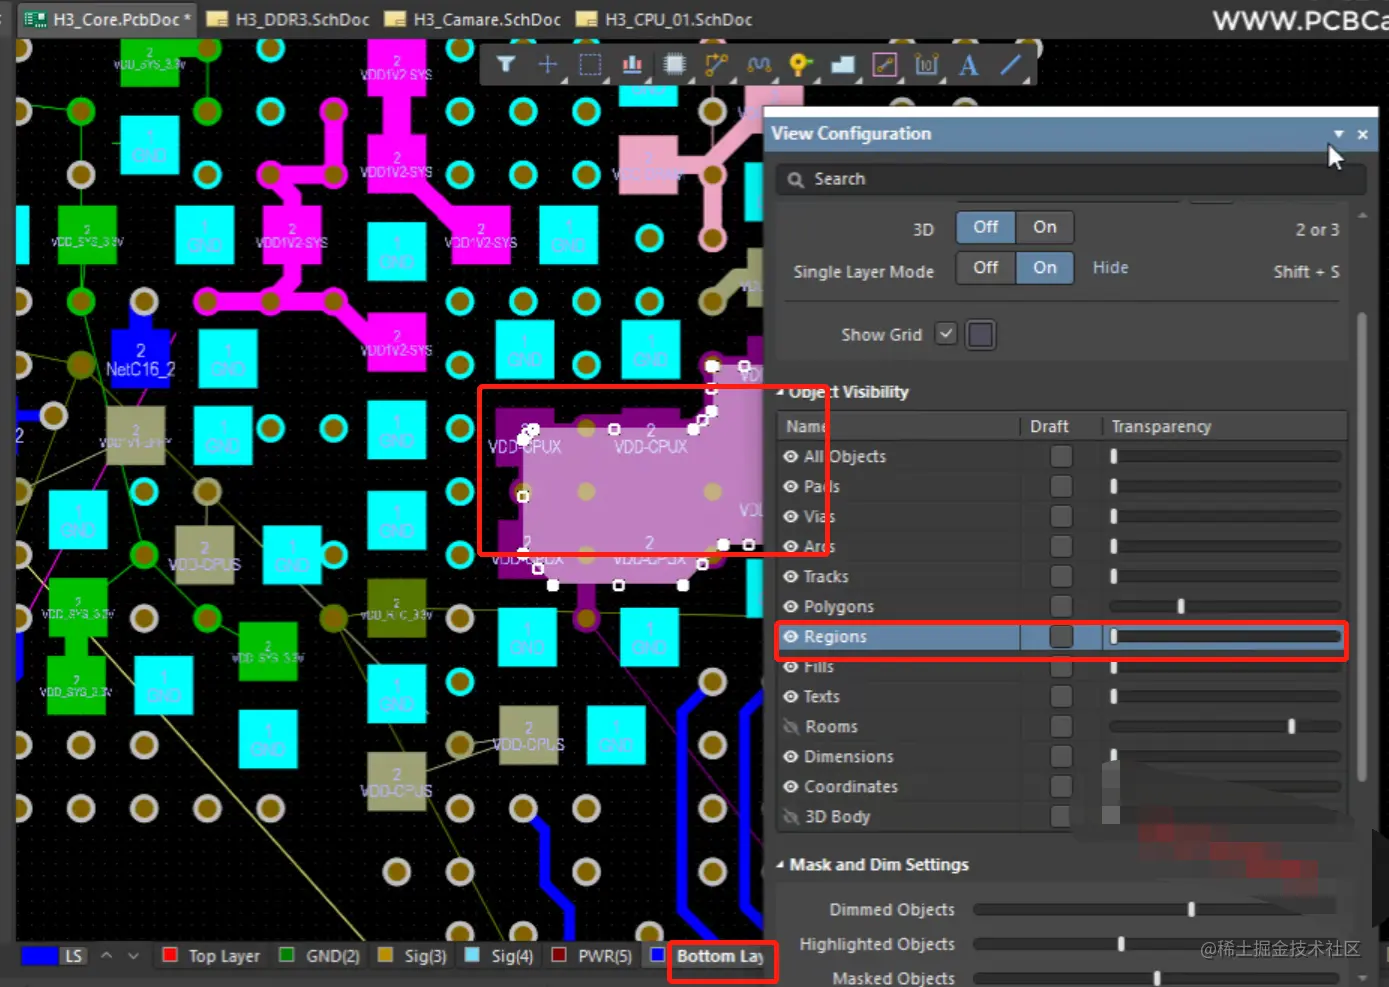Hide Tracks using its eye icon
The height and width of the screenshot is (987, 1389).
[791, 576]
